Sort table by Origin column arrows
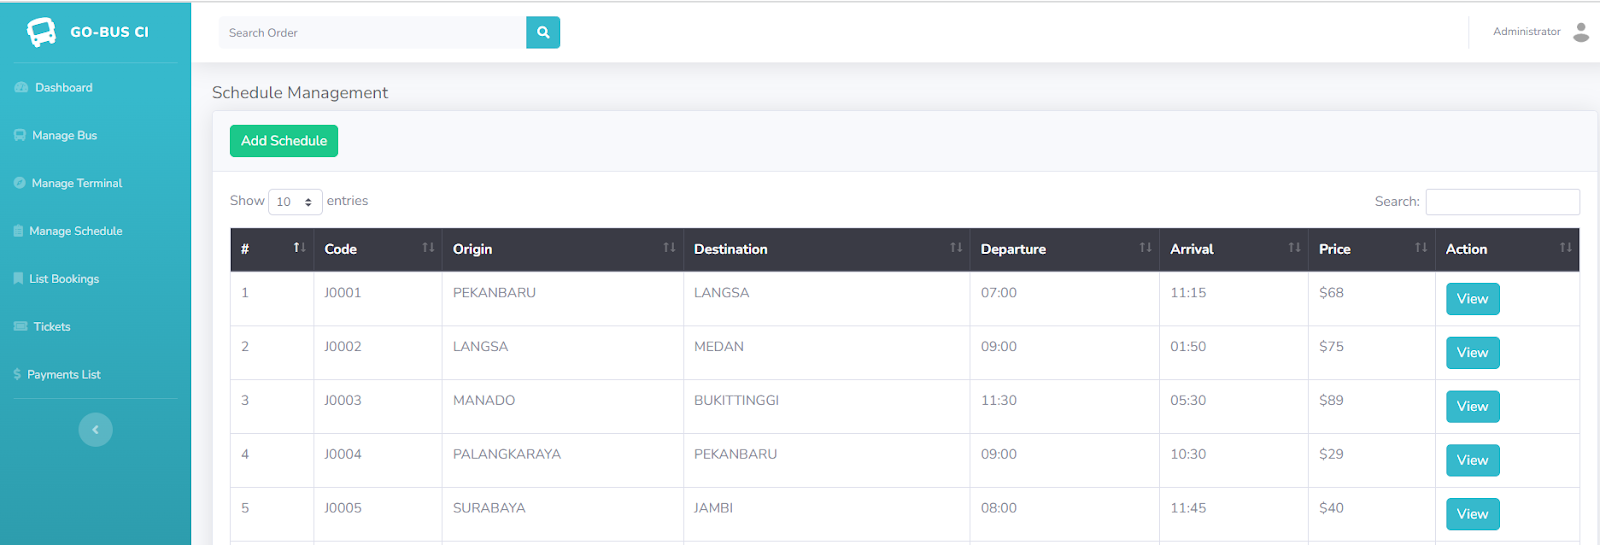This screenshot has height=545, width=1600. (669, 247)
